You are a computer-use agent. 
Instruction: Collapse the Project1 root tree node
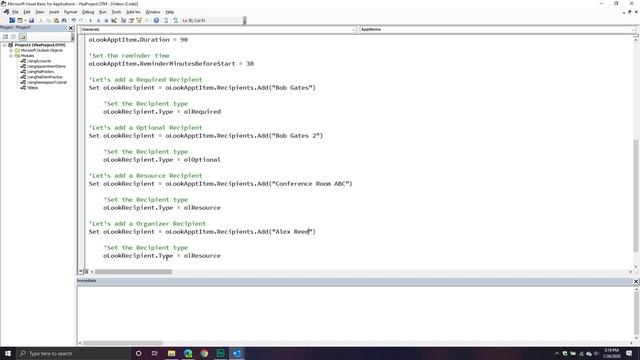(x=4, y=45)
